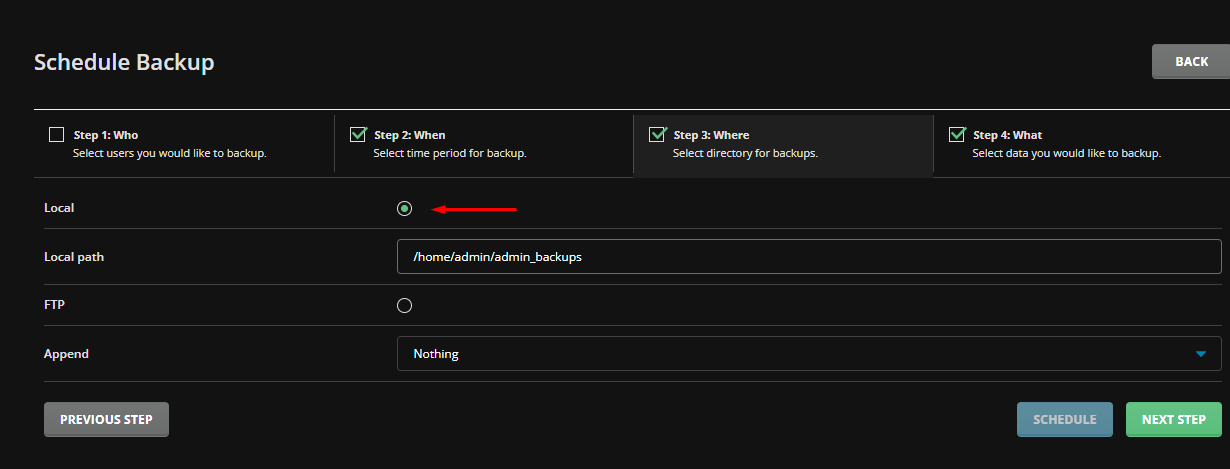Viewport: 1230px width, 469px height.
Task: Click the 'Append' row label
Action: point(66,354)
